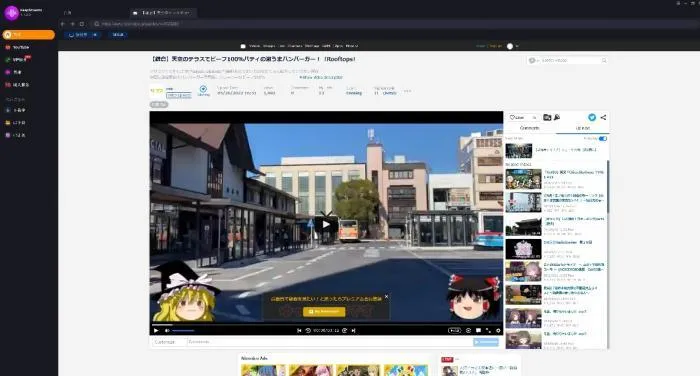
Task: Share video on Twitter
Action: pyautogui.click(x=592, y=117)
